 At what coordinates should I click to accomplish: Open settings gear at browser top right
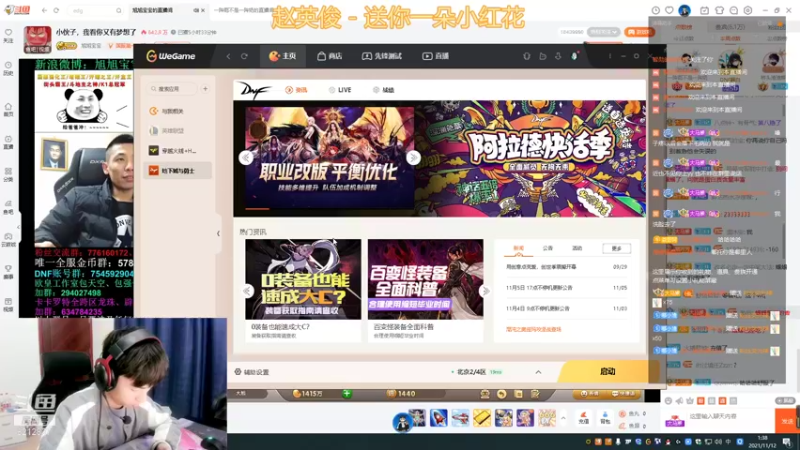[747, 10]
